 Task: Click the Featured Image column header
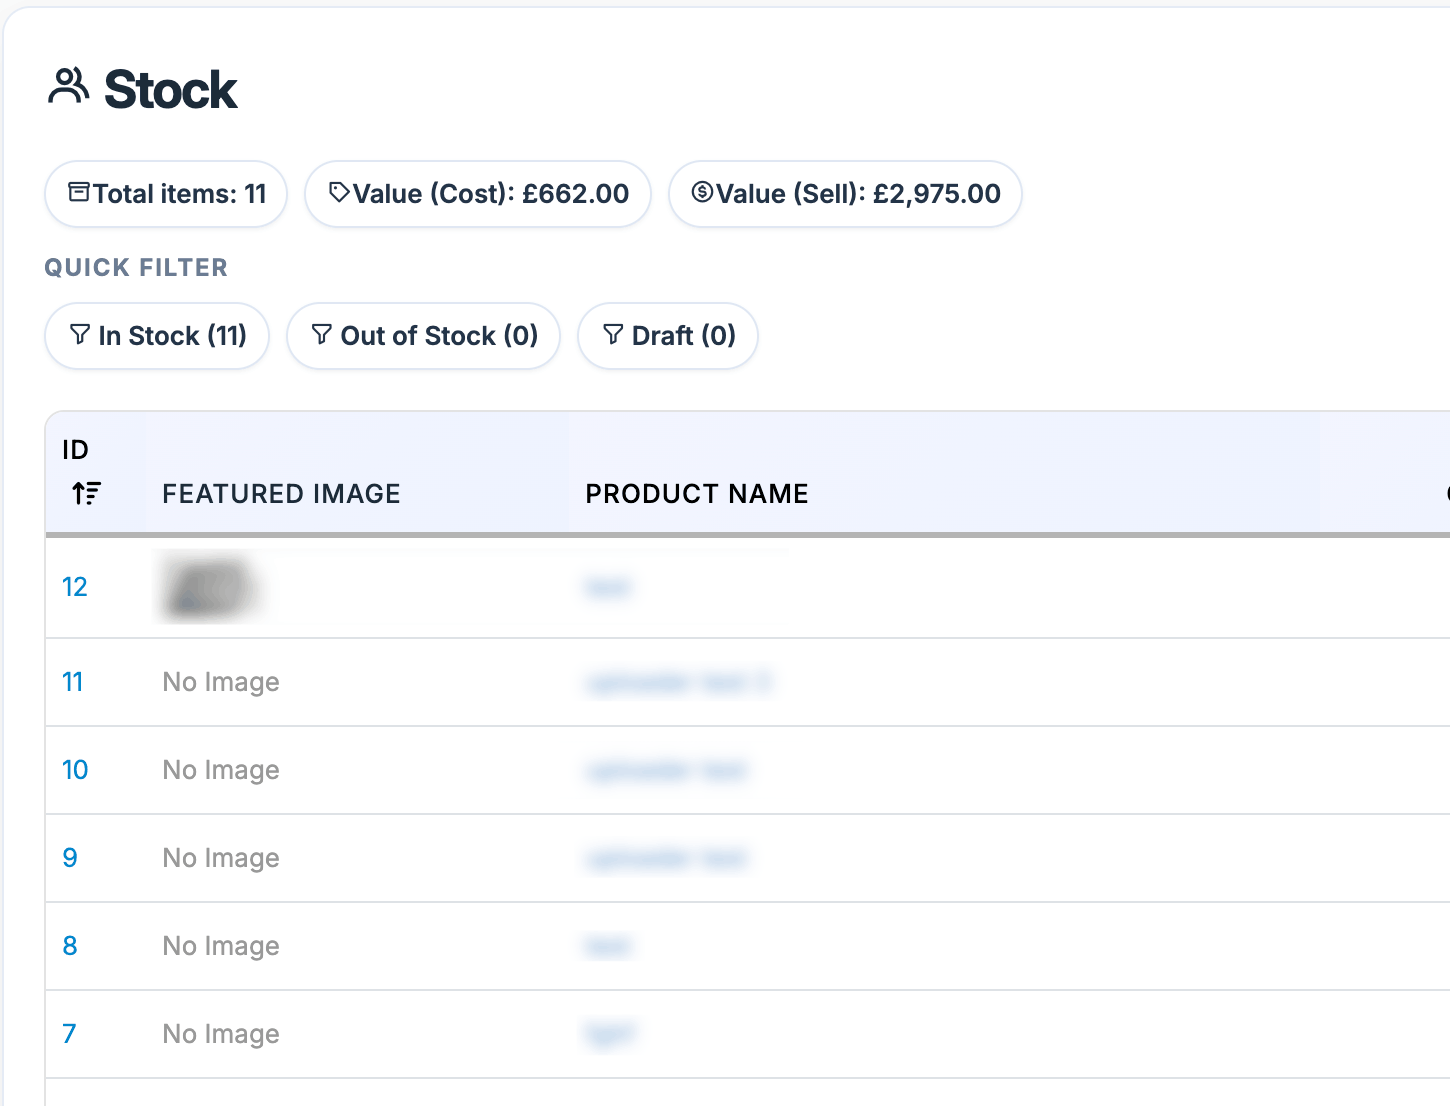pos(281,494)
